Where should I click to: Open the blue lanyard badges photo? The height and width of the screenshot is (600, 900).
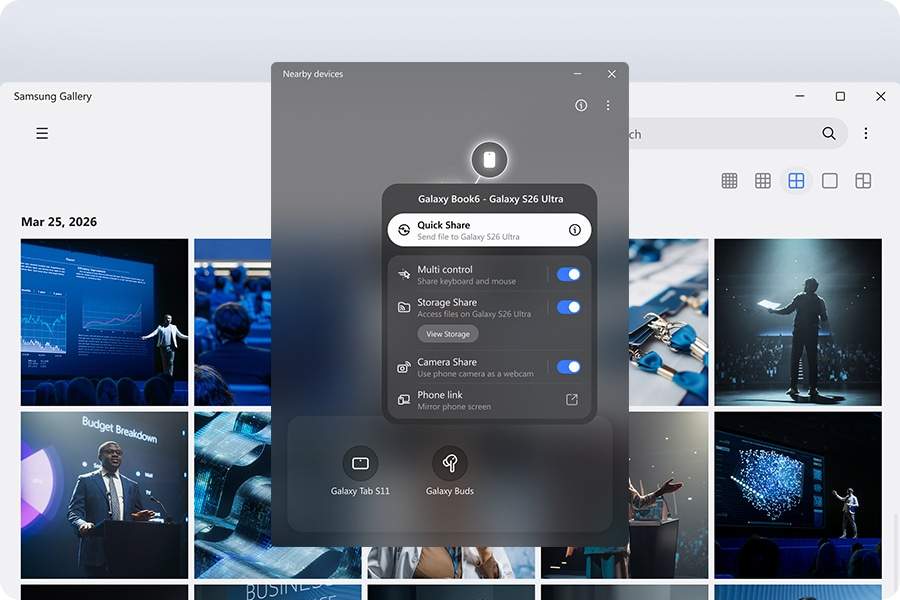click(x=669, y=322)
